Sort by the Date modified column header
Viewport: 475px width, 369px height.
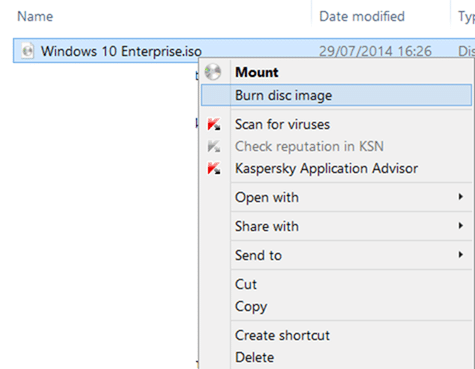coord(362,16)
